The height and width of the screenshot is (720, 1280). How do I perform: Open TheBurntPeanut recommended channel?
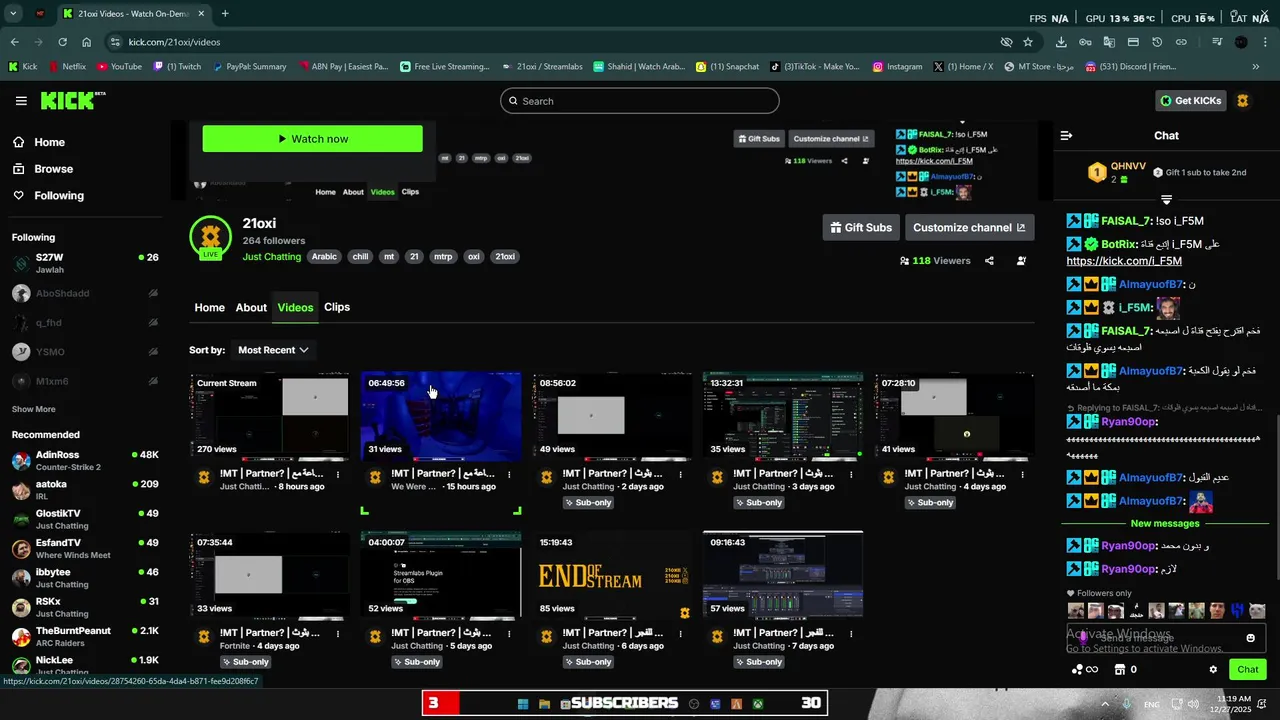pos(85,637)
